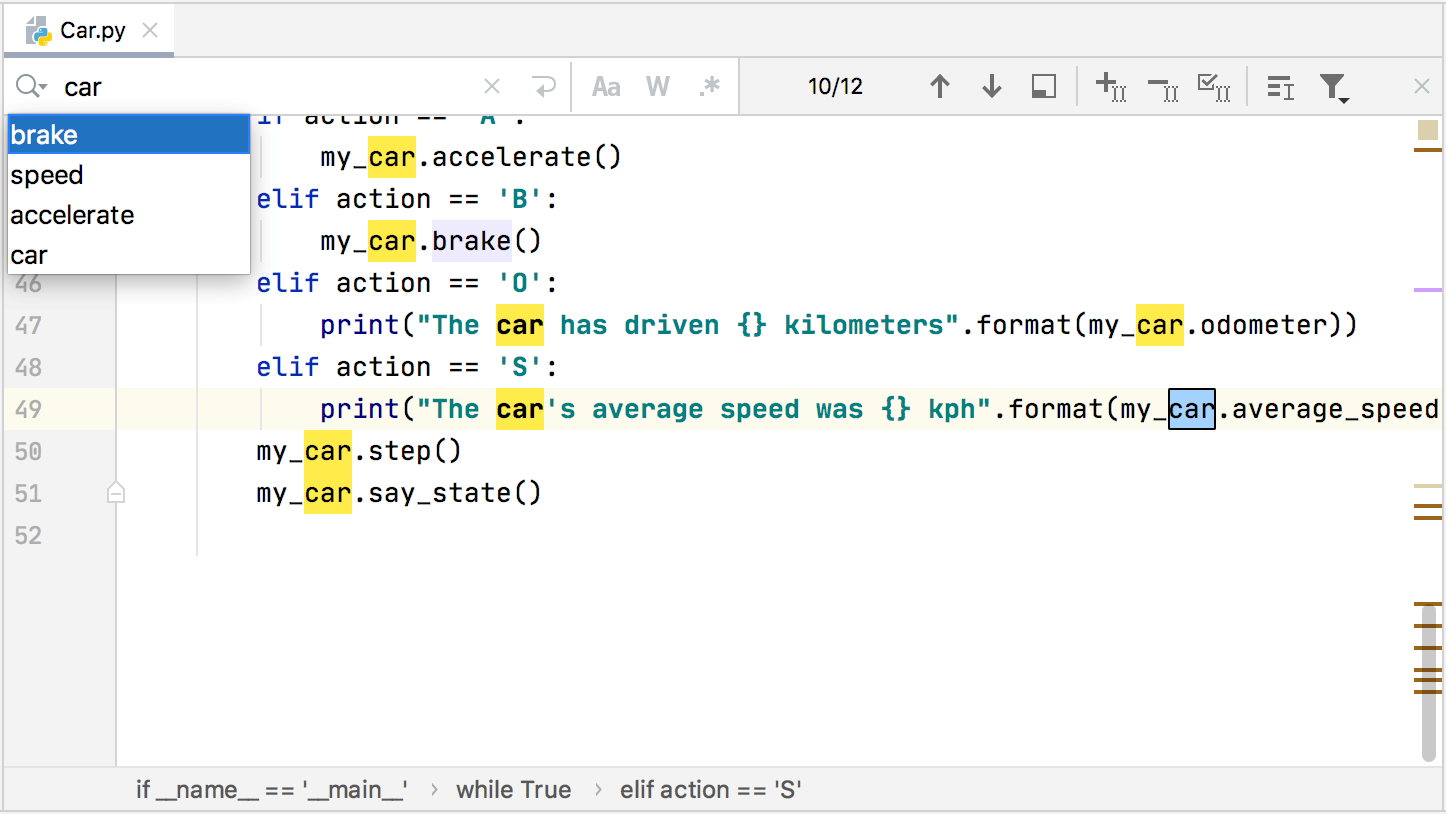
Task: Click the multiline/new line arrow in search field
Action: (544, 87)
